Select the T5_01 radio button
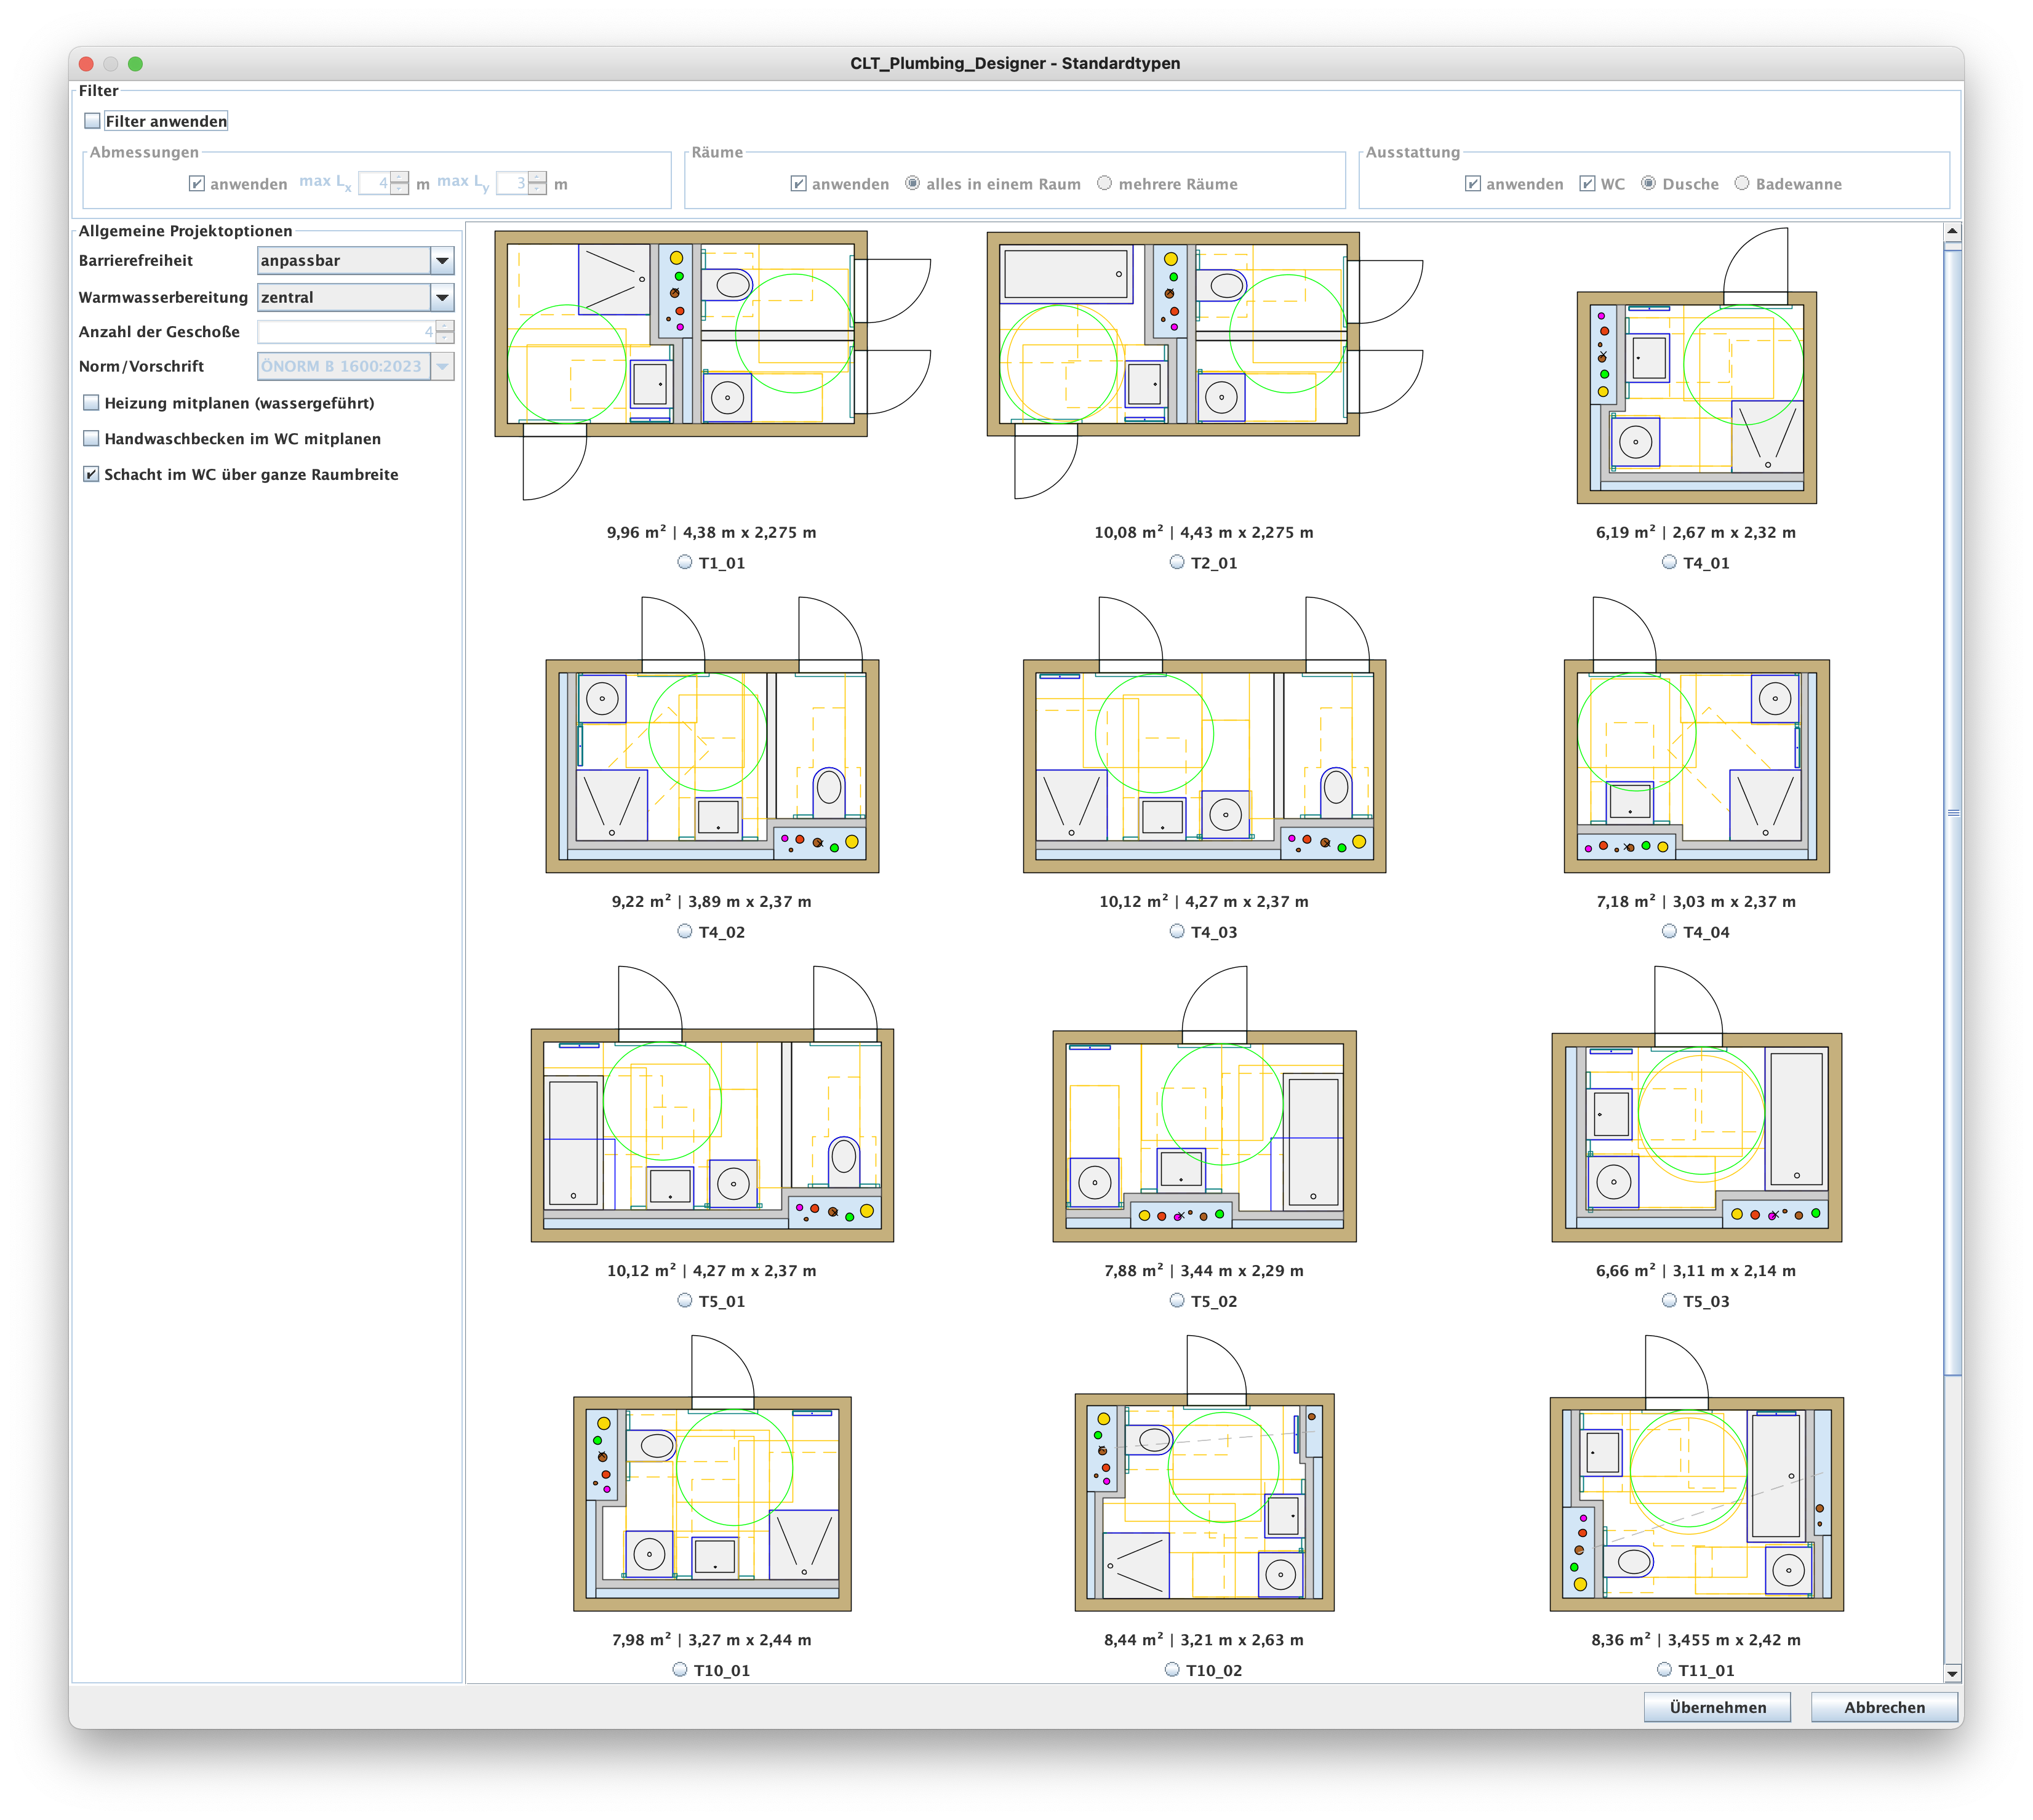Screen dimensions: 2033x1820 click(685, 1300)
